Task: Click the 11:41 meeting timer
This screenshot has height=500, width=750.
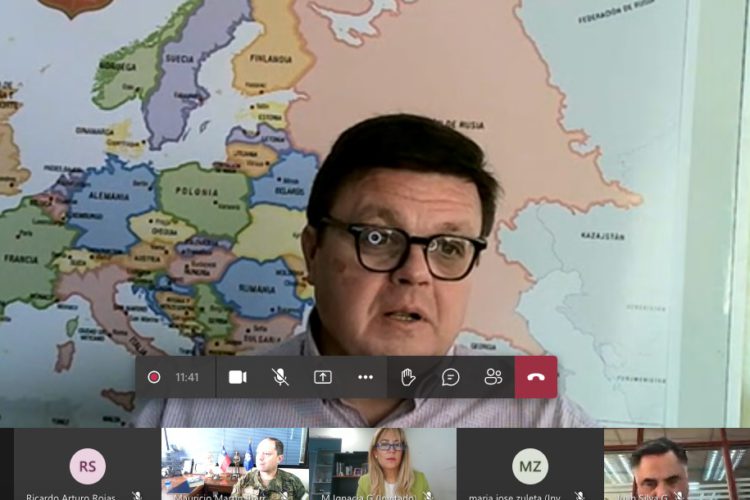Action: coord(187,377)
